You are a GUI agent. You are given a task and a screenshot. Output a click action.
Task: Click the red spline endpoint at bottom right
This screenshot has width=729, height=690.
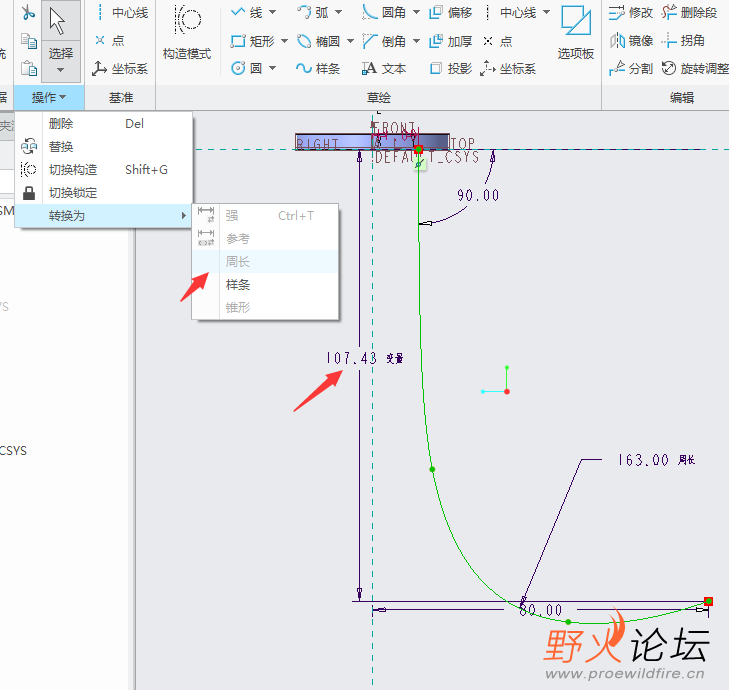tap(708, 602)
